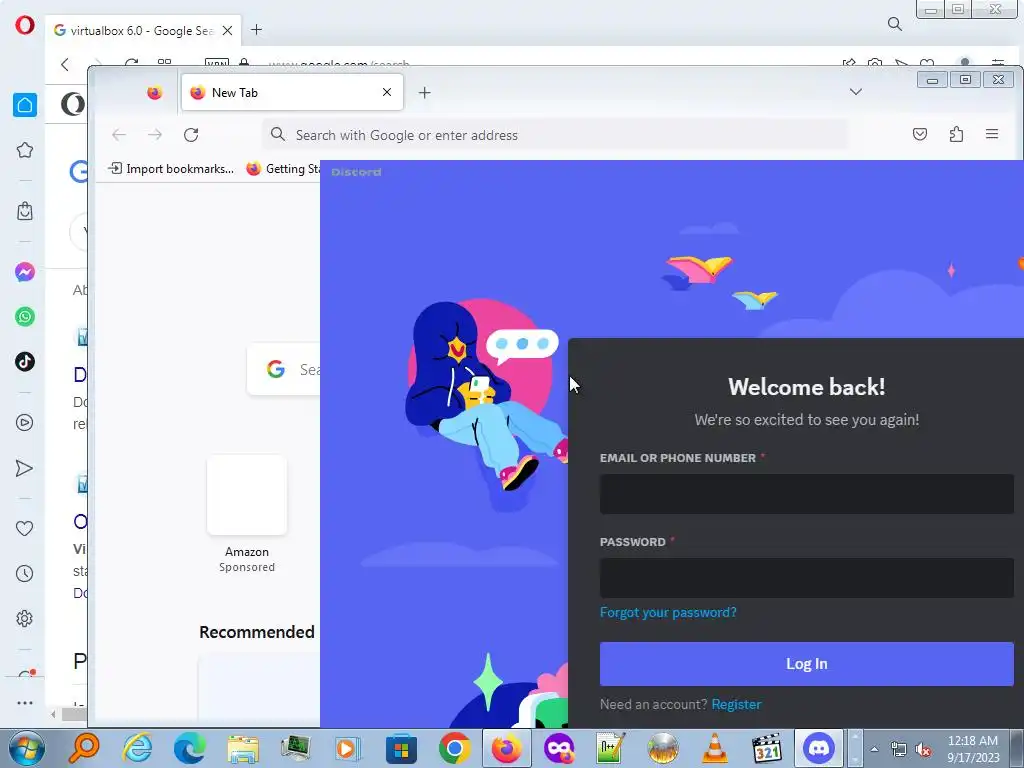Click Opera back navigation arrow
This screenshot has width=1024, height=768.
click(x=65, y=64)
